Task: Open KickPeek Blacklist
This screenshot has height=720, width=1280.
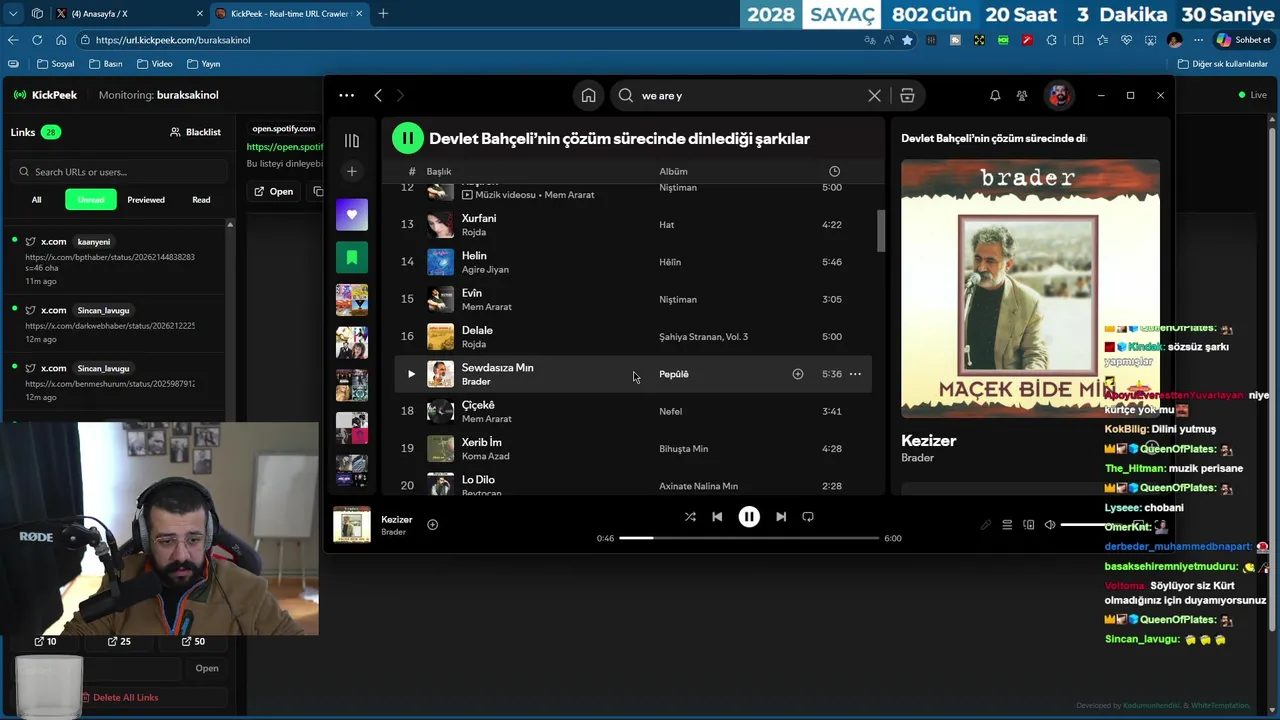Action: [x=195, y=132]
